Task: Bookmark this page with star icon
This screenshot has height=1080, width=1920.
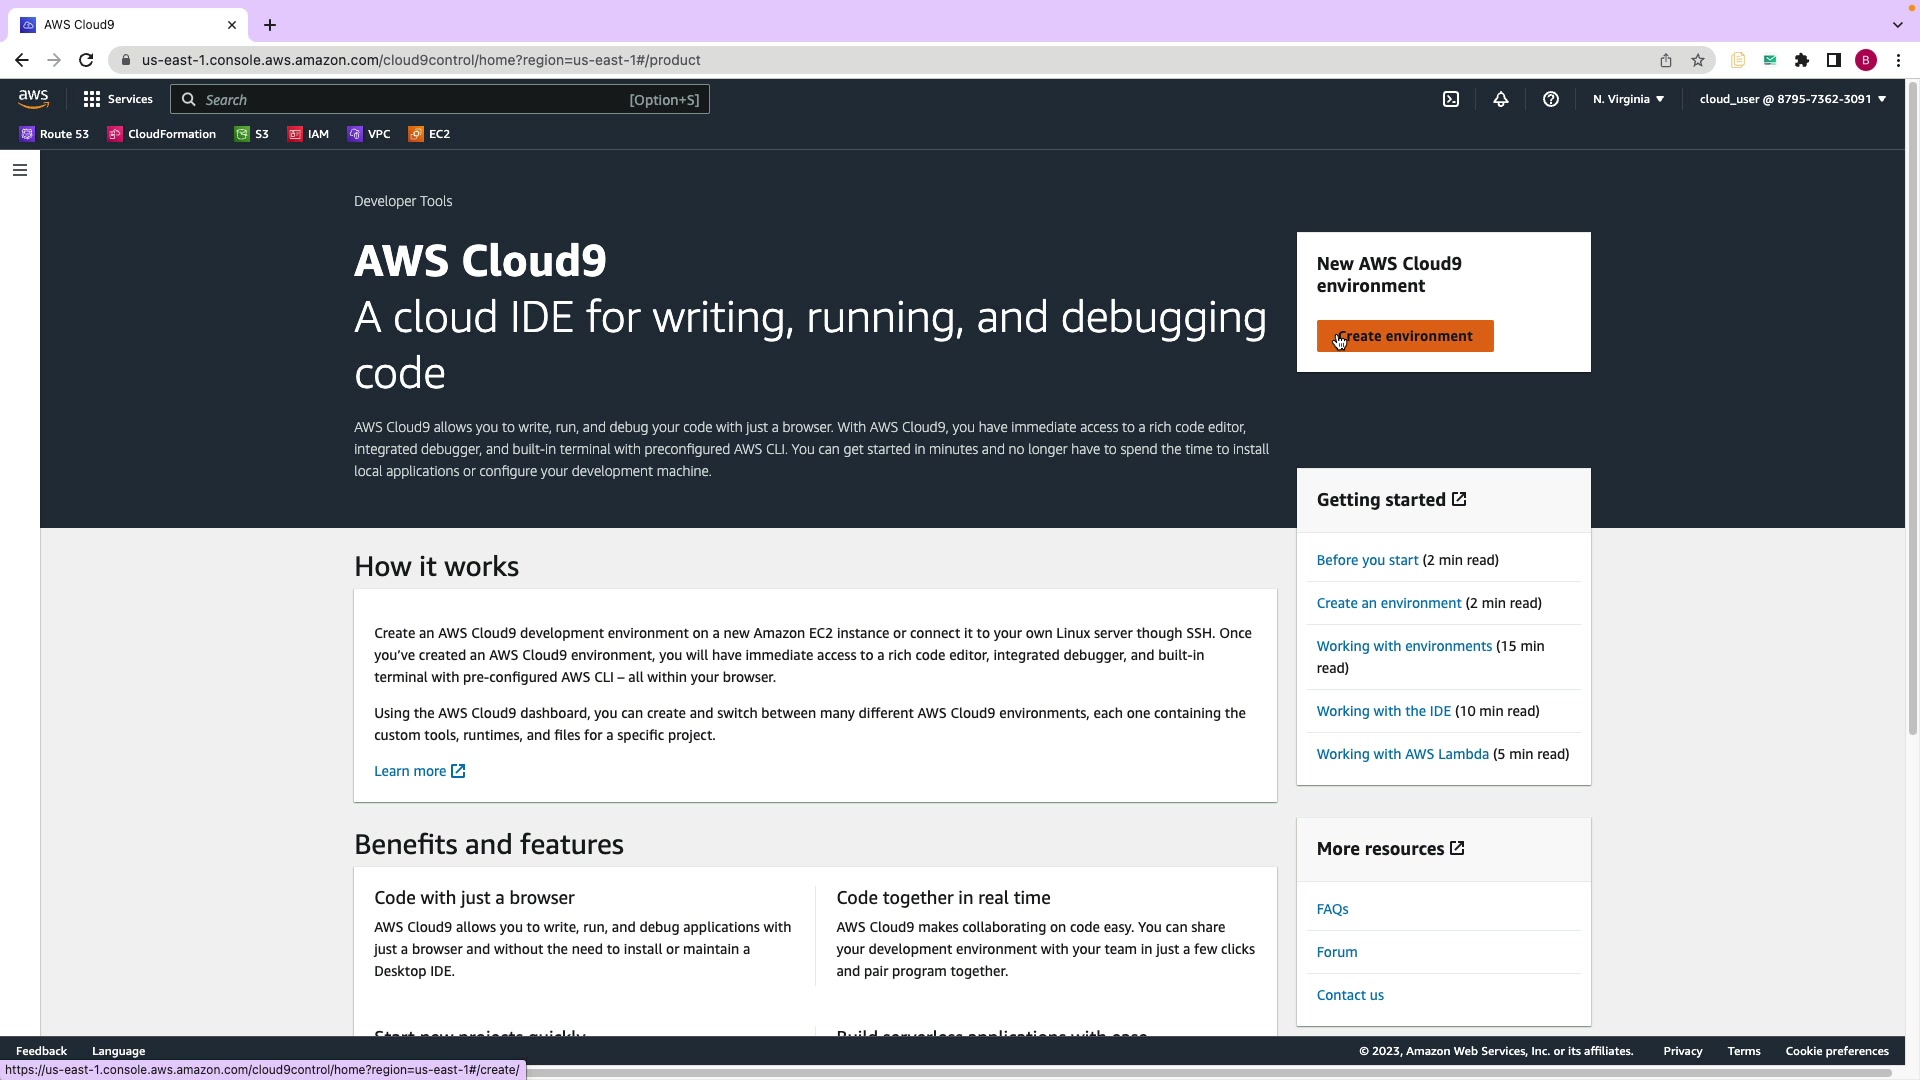Action: 1698,60
